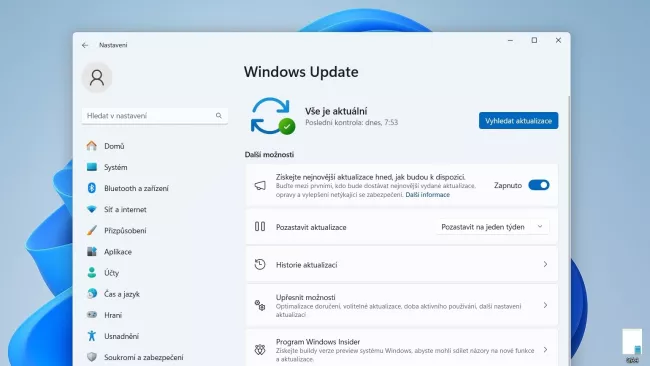The height and width of the screenshot is (366, 650).
Task: Click the Vyhledat aktualizace button
Action: click(518, 121)
